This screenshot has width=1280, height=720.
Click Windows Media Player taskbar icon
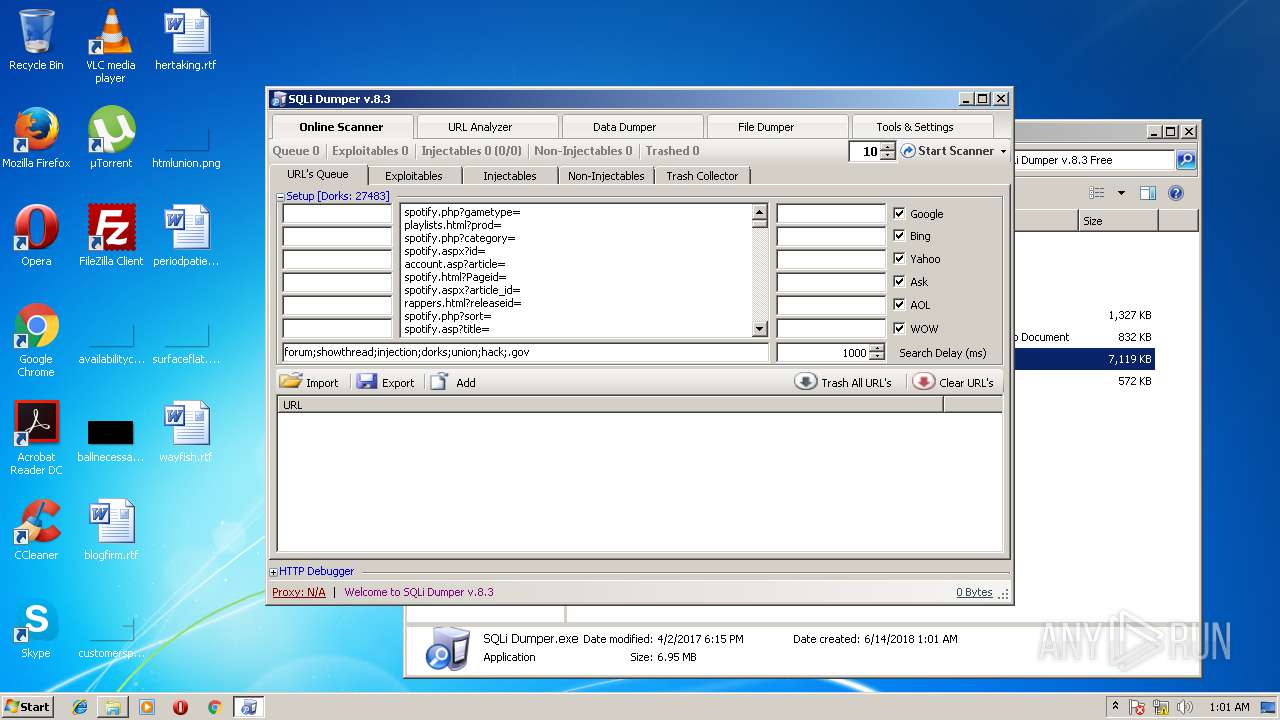[147, 707]
